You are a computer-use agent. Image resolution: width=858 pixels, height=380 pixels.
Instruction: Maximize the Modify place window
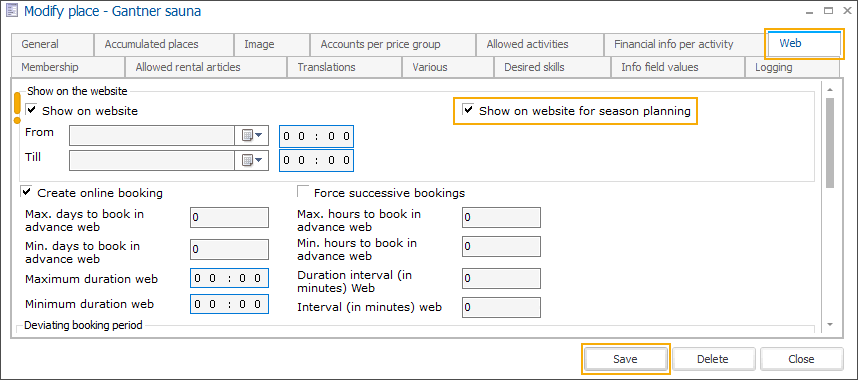click(x=828, y=11)
